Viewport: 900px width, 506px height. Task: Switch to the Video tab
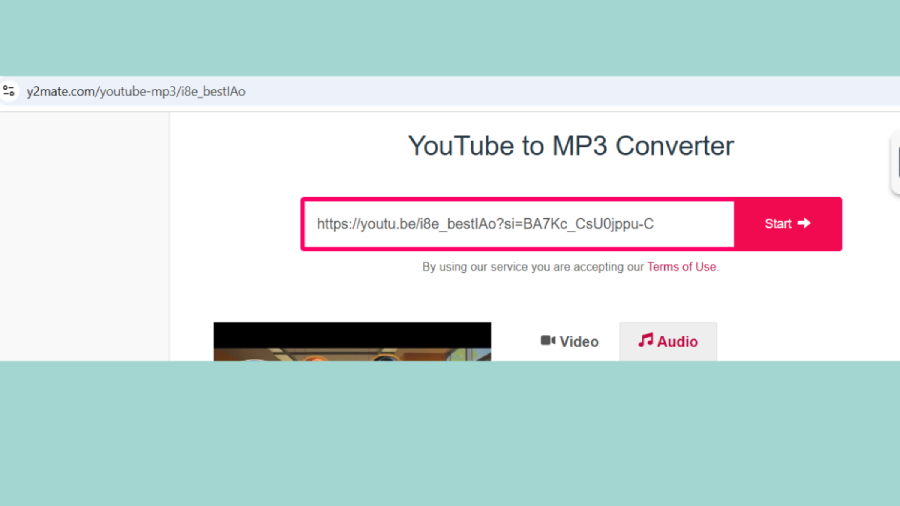(x=569, y=341)
